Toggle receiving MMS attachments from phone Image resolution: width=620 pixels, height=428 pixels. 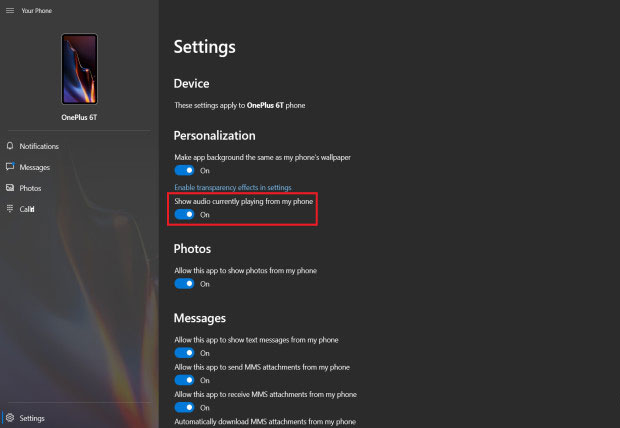point(184,407)
